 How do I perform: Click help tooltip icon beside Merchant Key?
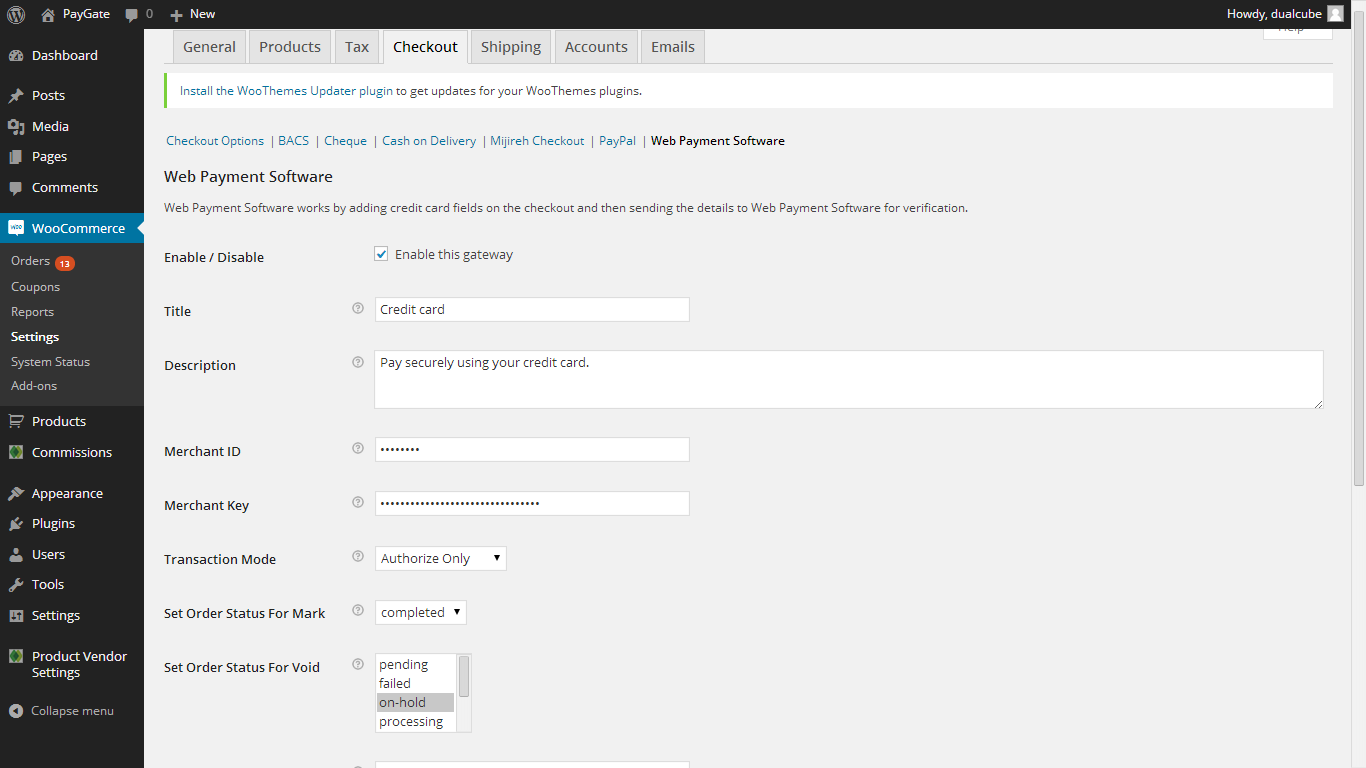click(358, 502)
